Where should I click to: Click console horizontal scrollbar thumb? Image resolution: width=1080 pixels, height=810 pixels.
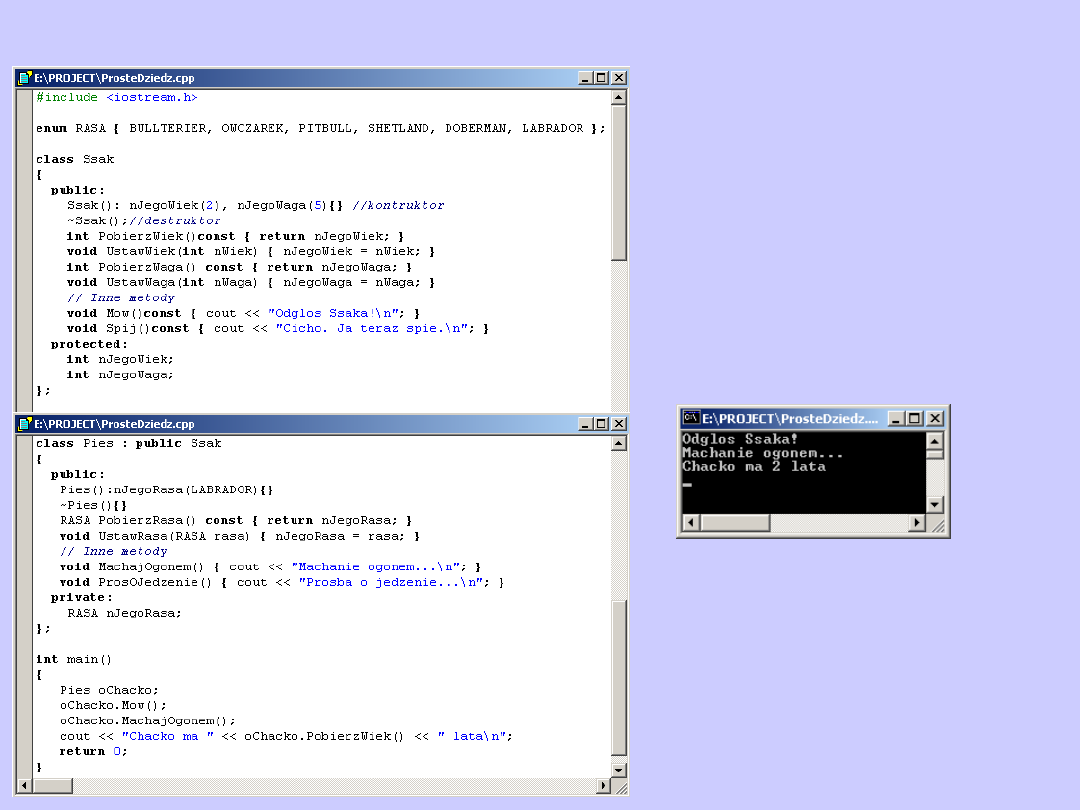tap(735, 523)
